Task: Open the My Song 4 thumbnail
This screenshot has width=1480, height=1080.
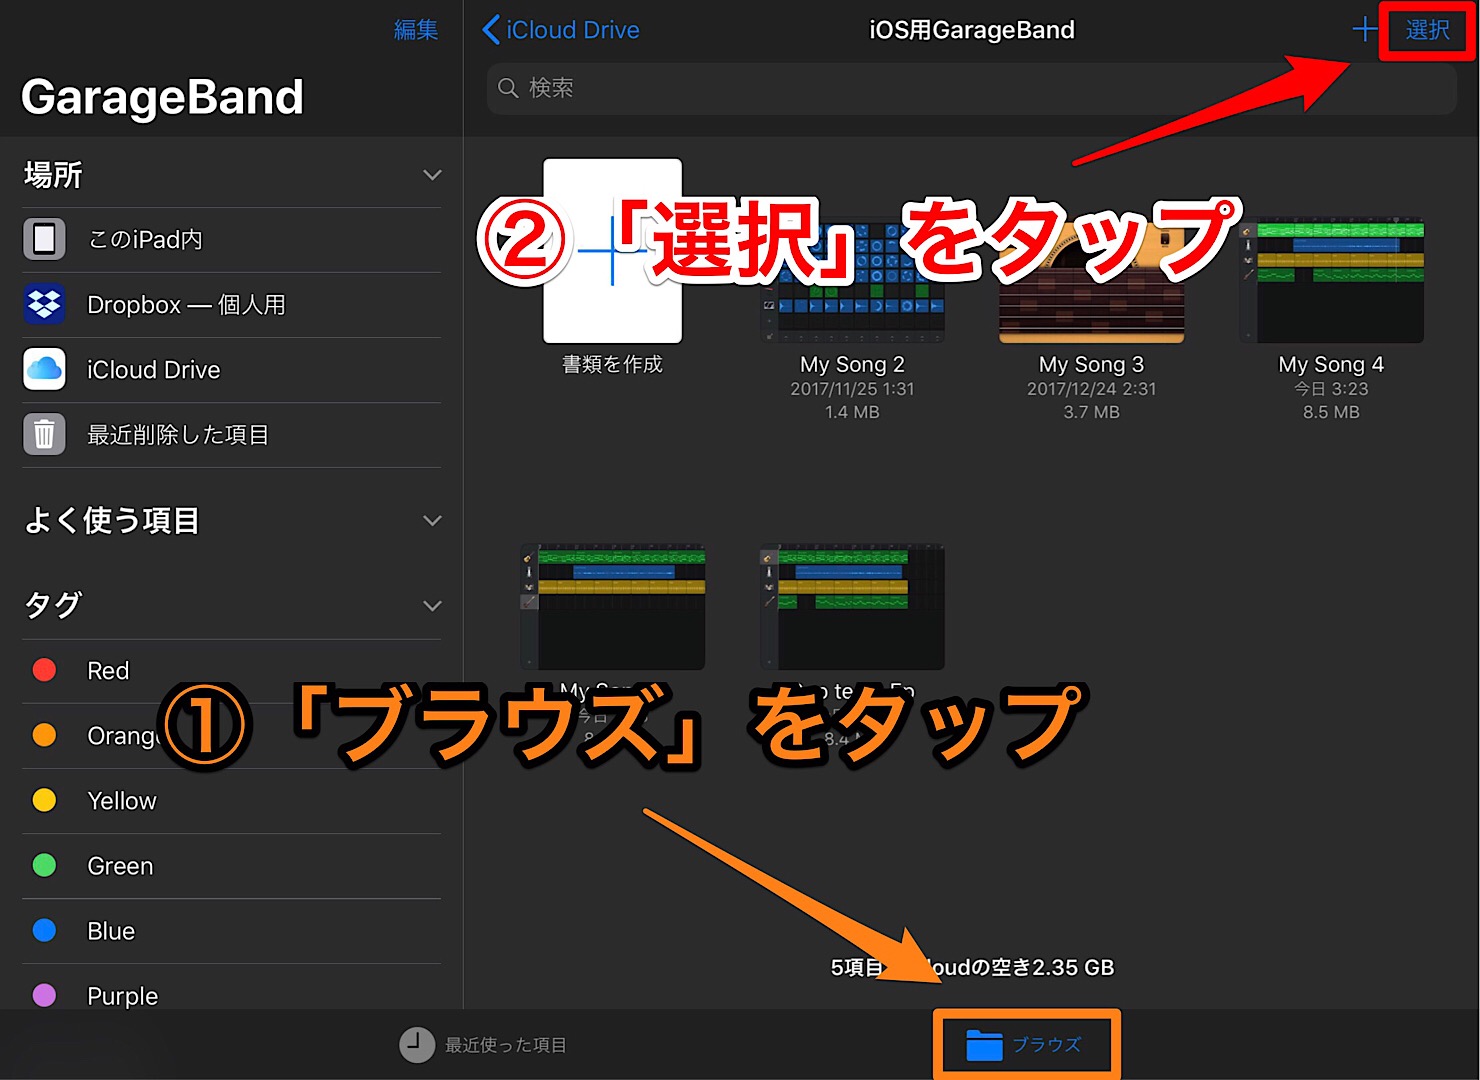Action: [1331, 280]
